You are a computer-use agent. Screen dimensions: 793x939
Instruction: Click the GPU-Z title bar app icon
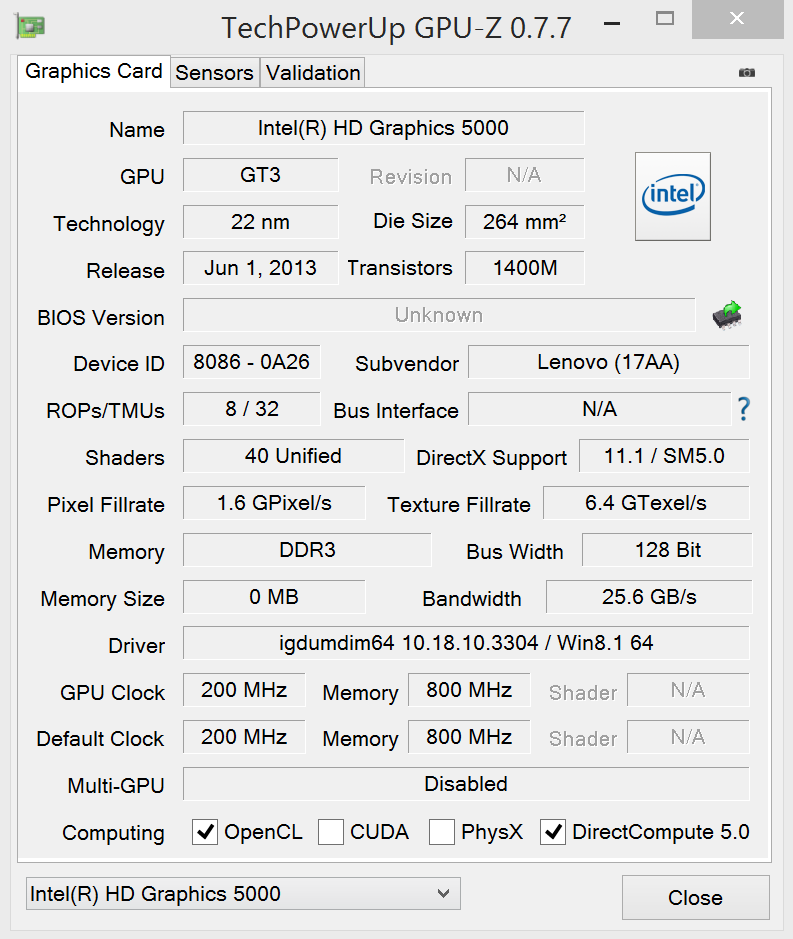[31, 25]
